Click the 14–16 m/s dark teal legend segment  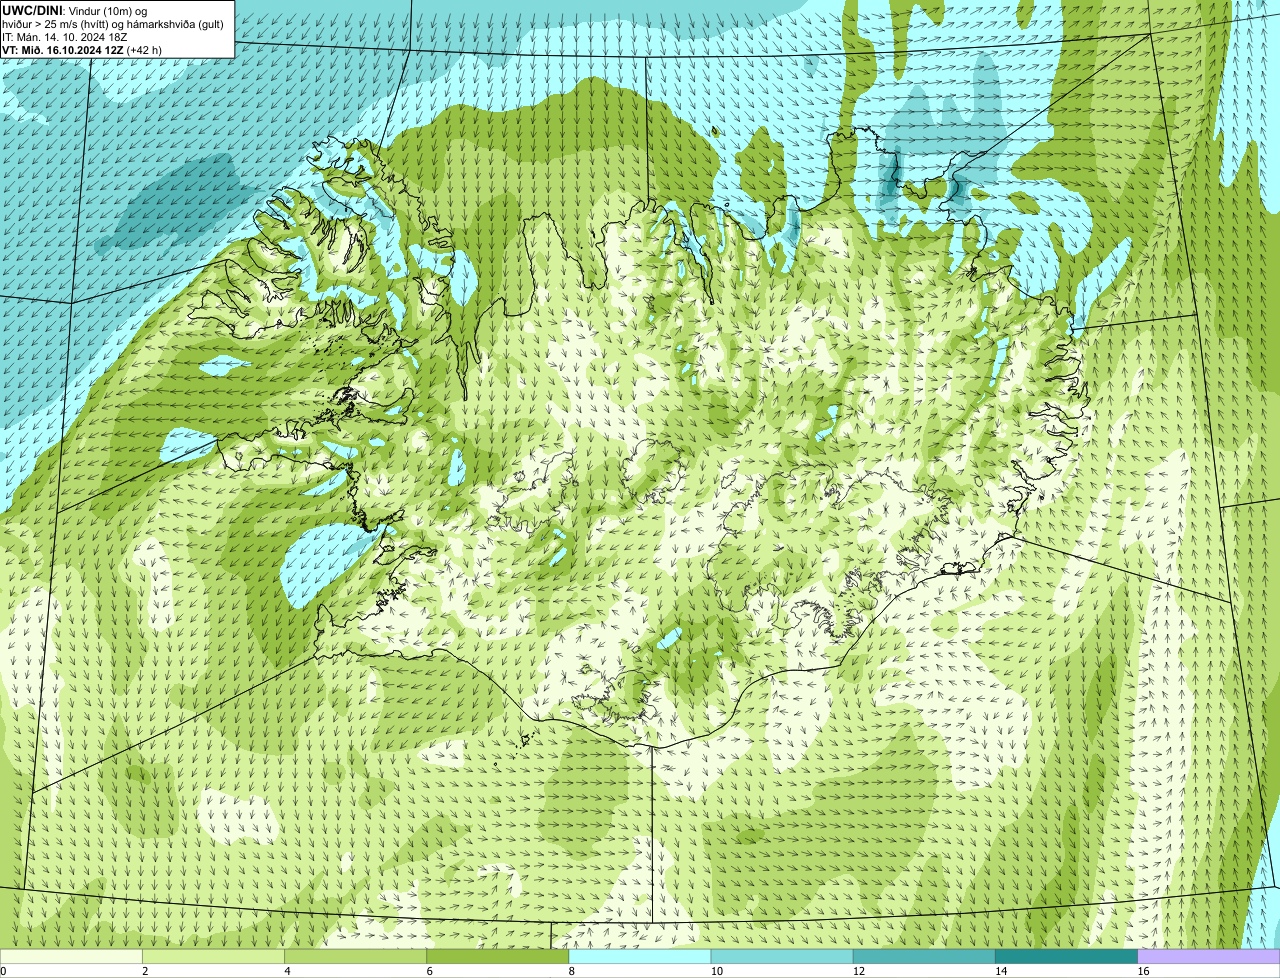point(1066,956)
